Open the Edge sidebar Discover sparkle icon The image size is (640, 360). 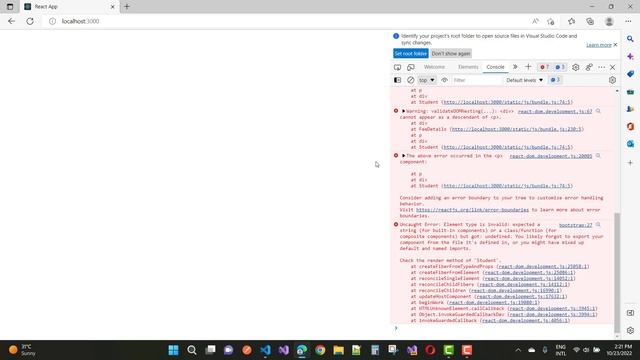point(630,56)
